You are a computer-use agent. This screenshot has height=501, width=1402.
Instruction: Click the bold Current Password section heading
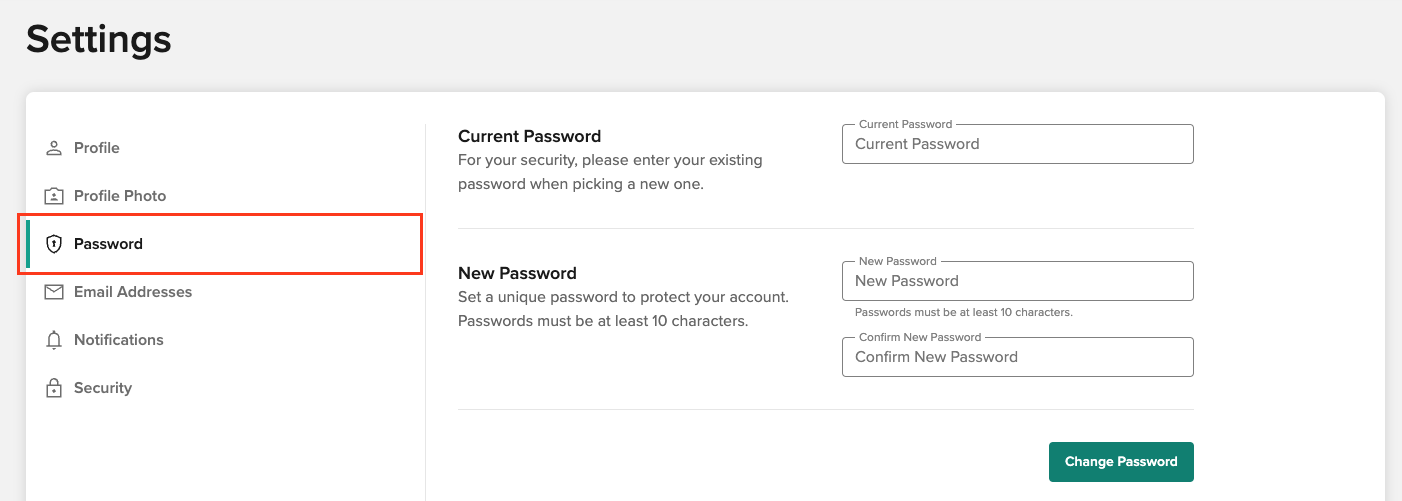(530, 136)
